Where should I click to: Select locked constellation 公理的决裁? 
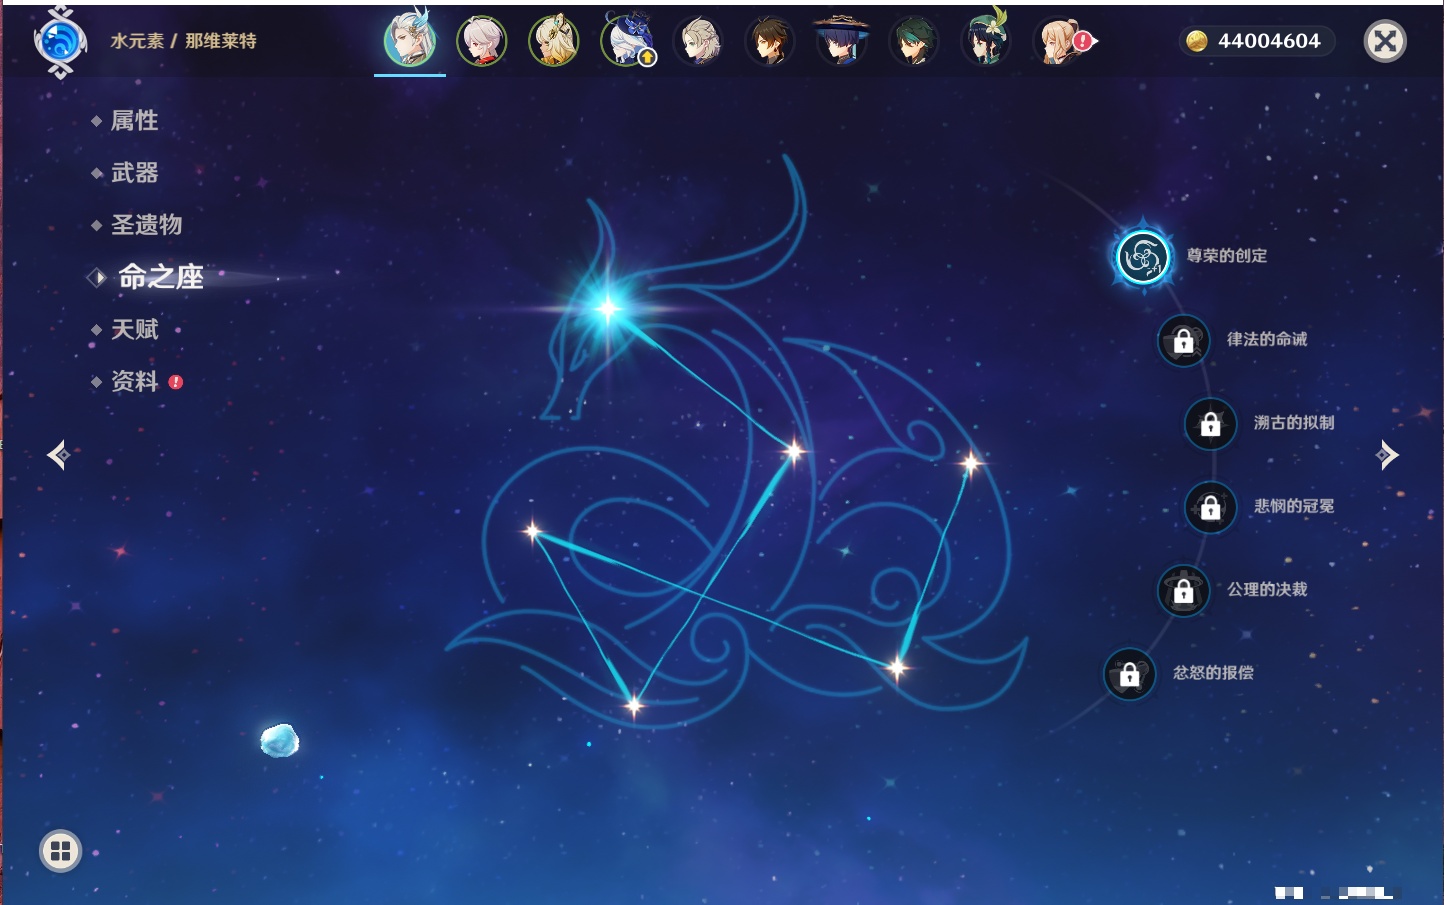click(1184, 591)
